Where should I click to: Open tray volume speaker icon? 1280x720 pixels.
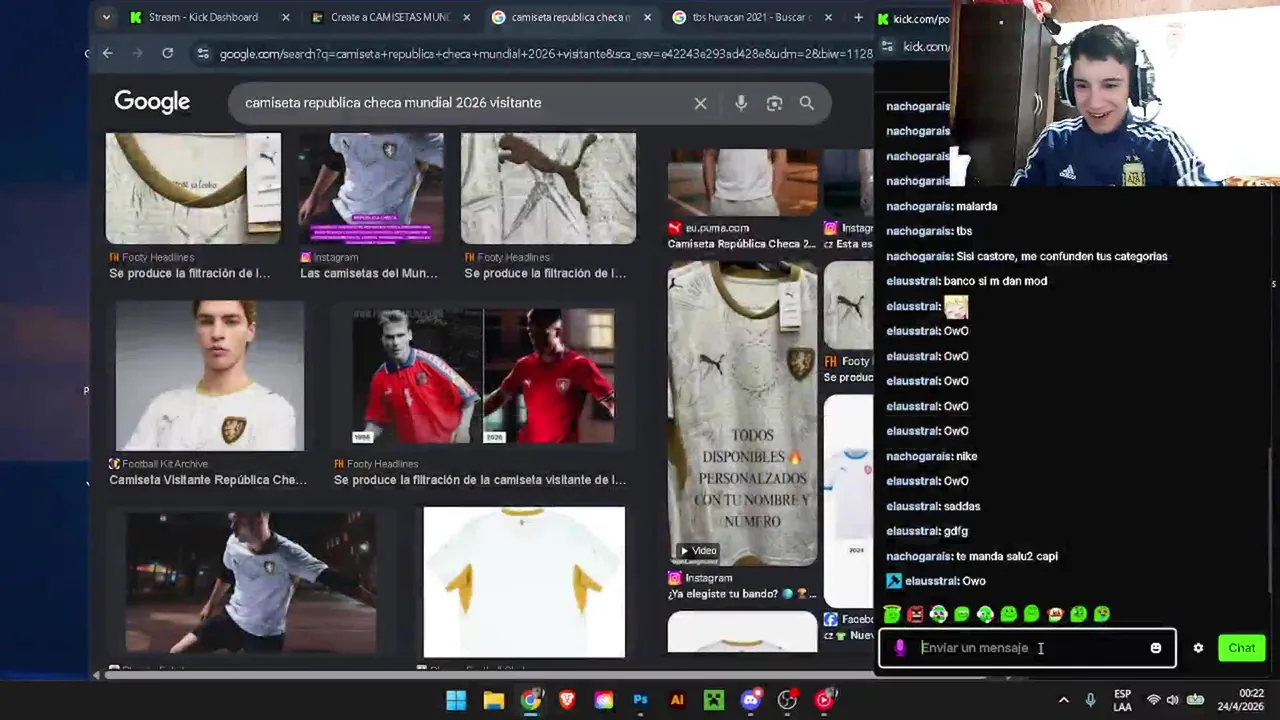[1172, 700]
